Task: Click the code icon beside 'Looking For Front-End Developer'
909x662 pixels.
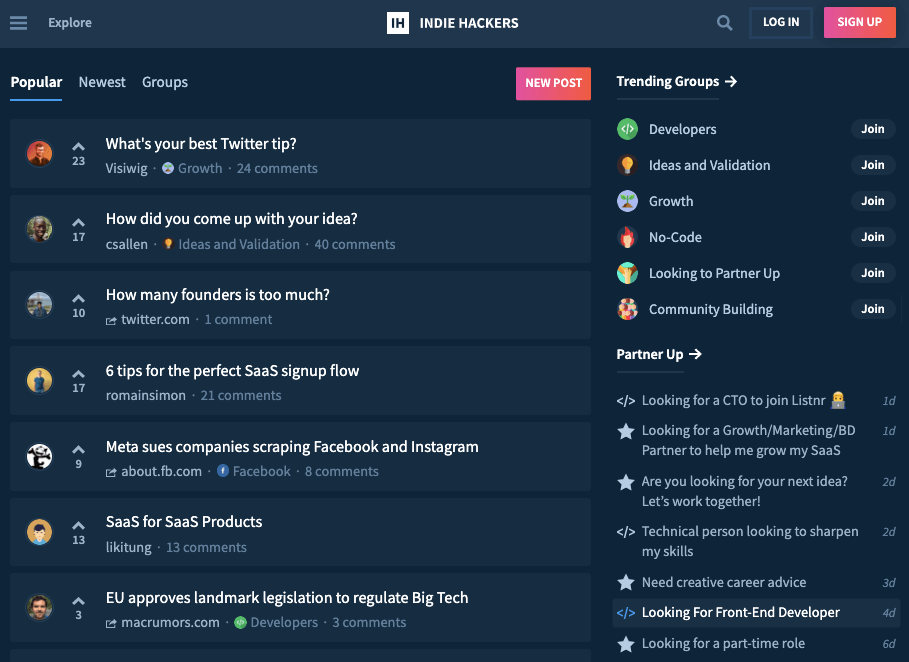Action: tap(626, 613)
